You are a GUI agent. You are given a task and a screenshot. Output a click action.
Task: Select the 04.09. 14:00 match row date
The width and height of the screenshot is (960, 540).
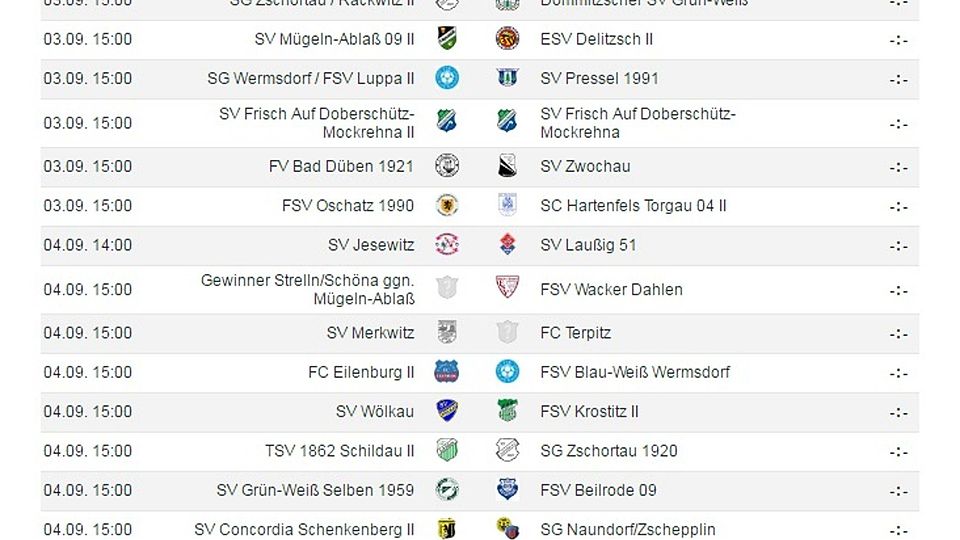click(88, 245)
